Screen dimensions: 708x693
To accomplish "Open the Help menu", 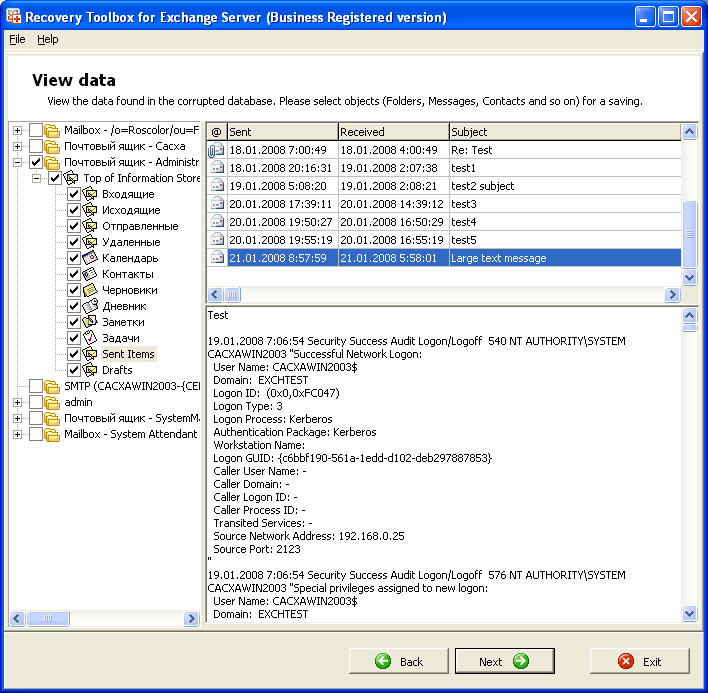I will coord(48,39).
